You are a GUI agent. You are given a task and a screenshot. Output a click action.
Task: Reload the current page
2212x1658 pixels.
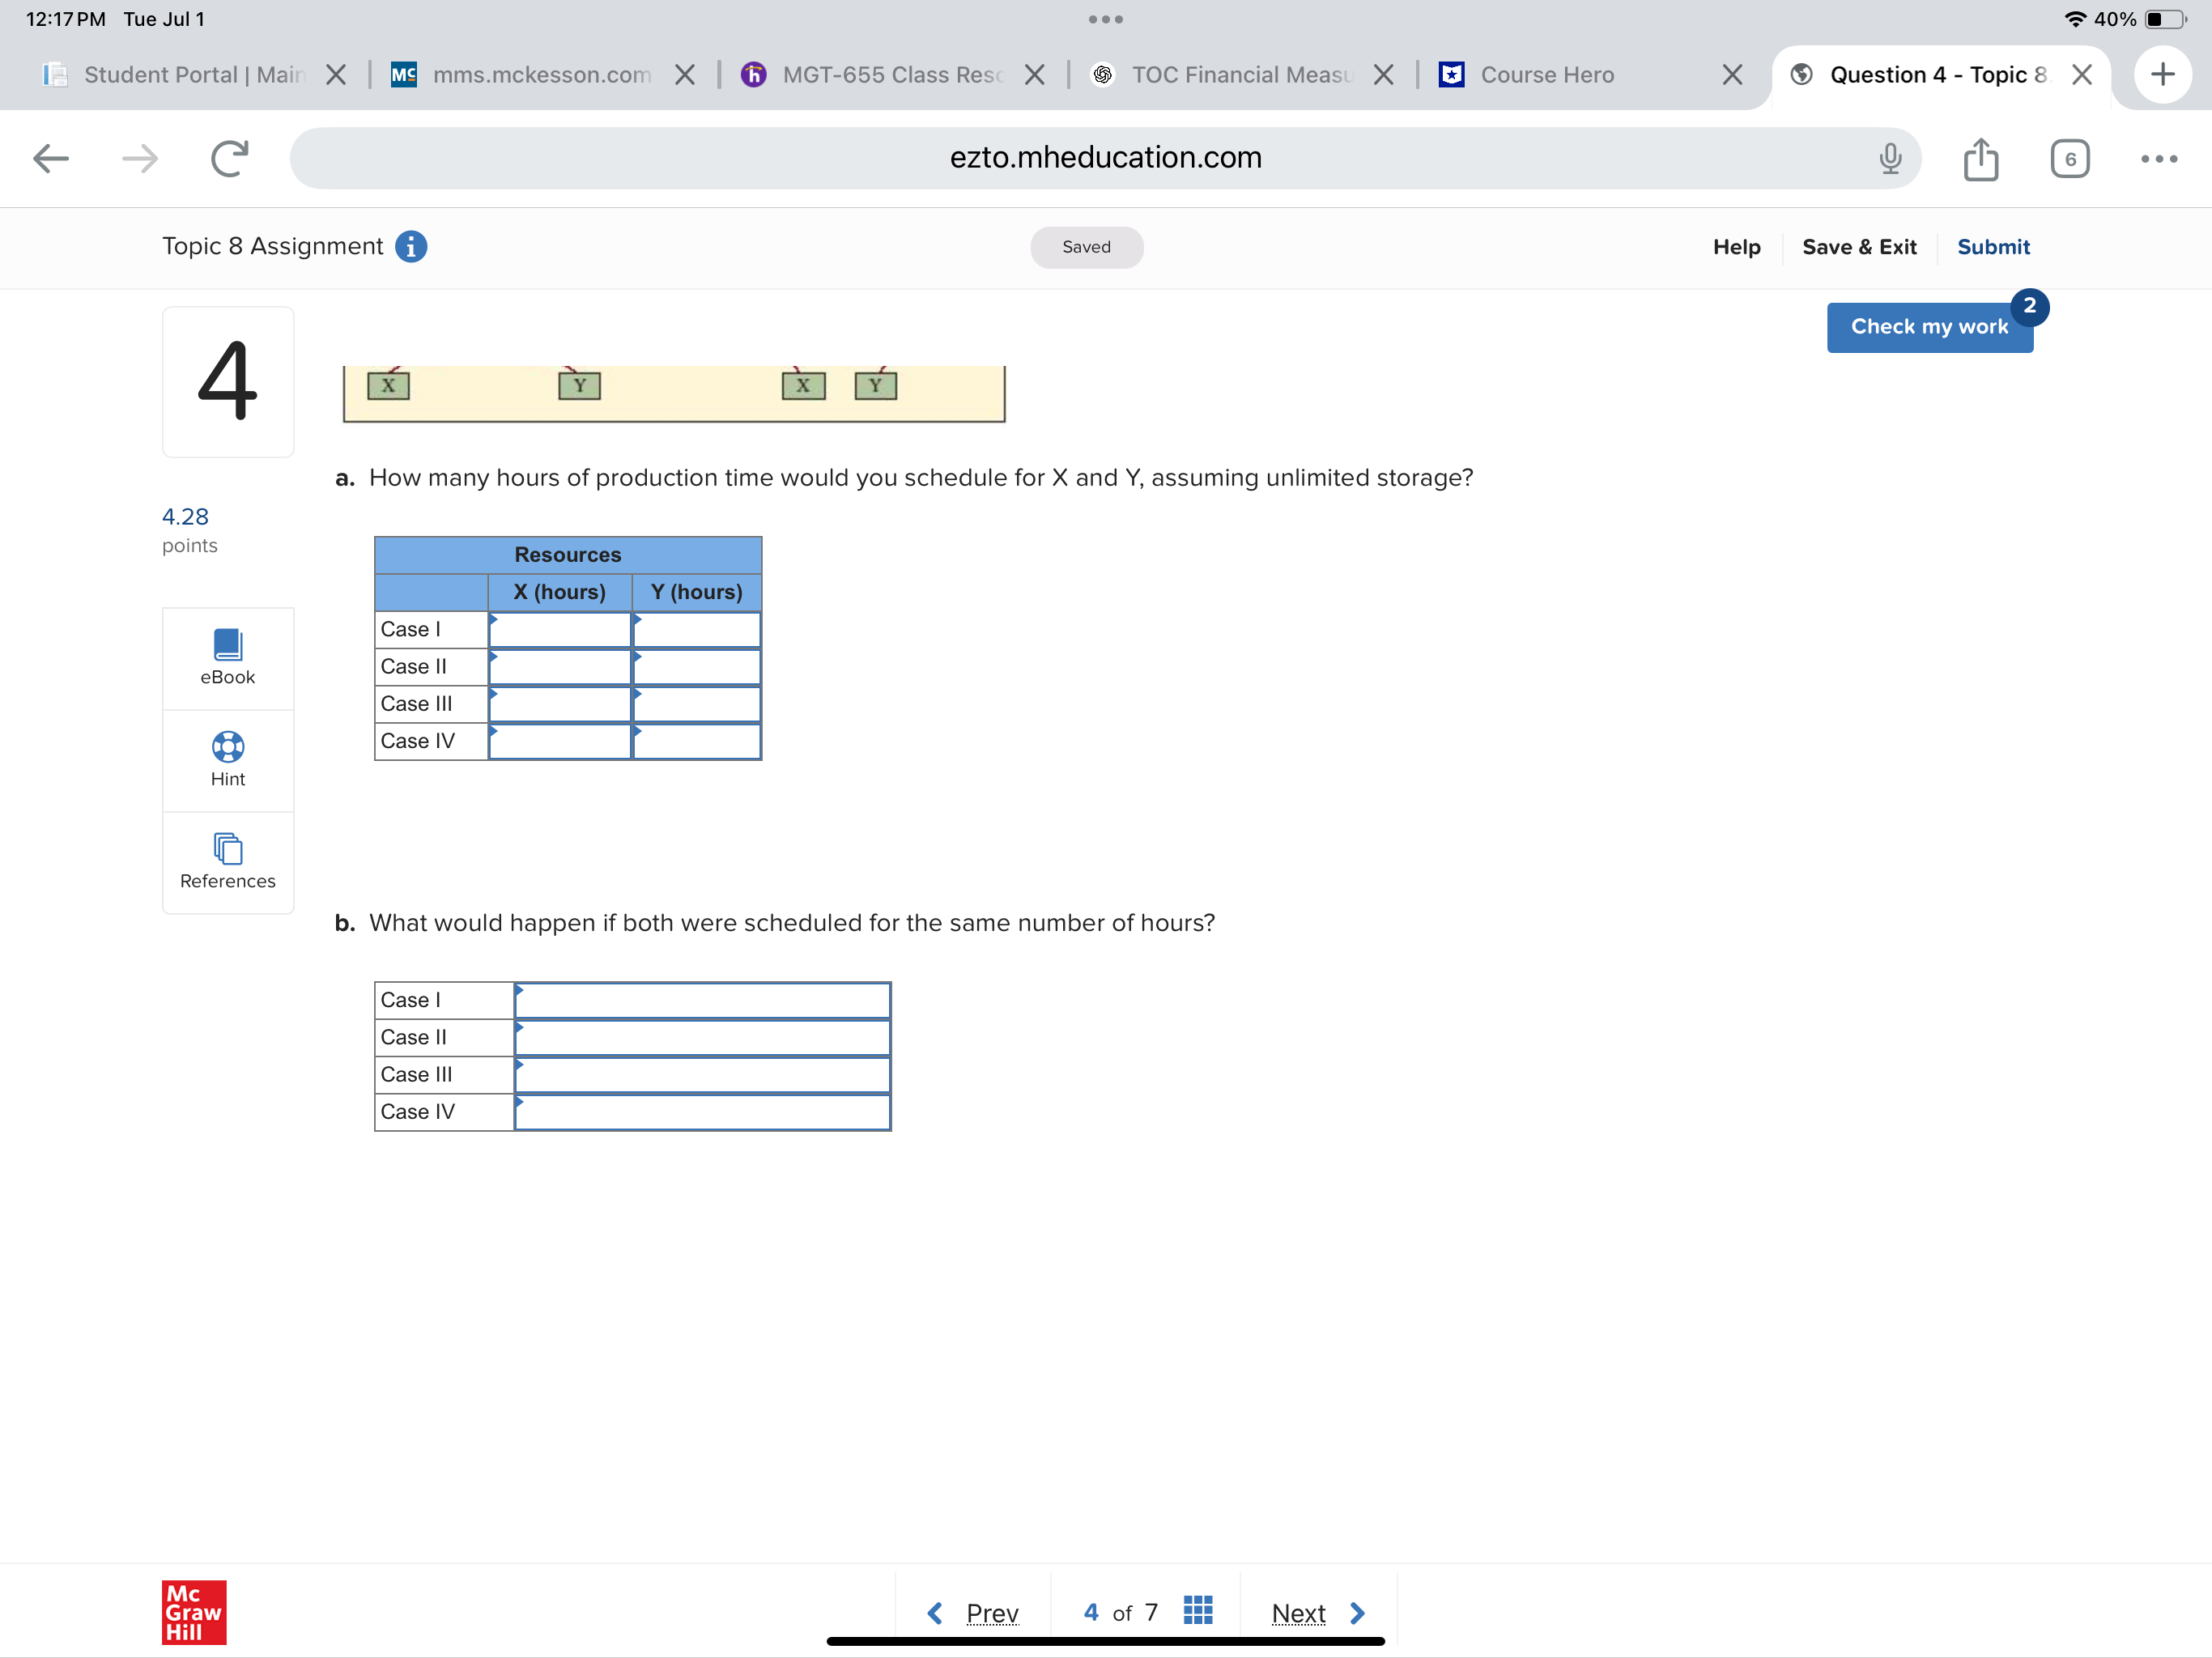pyautogui.click(x=228, y=157)
